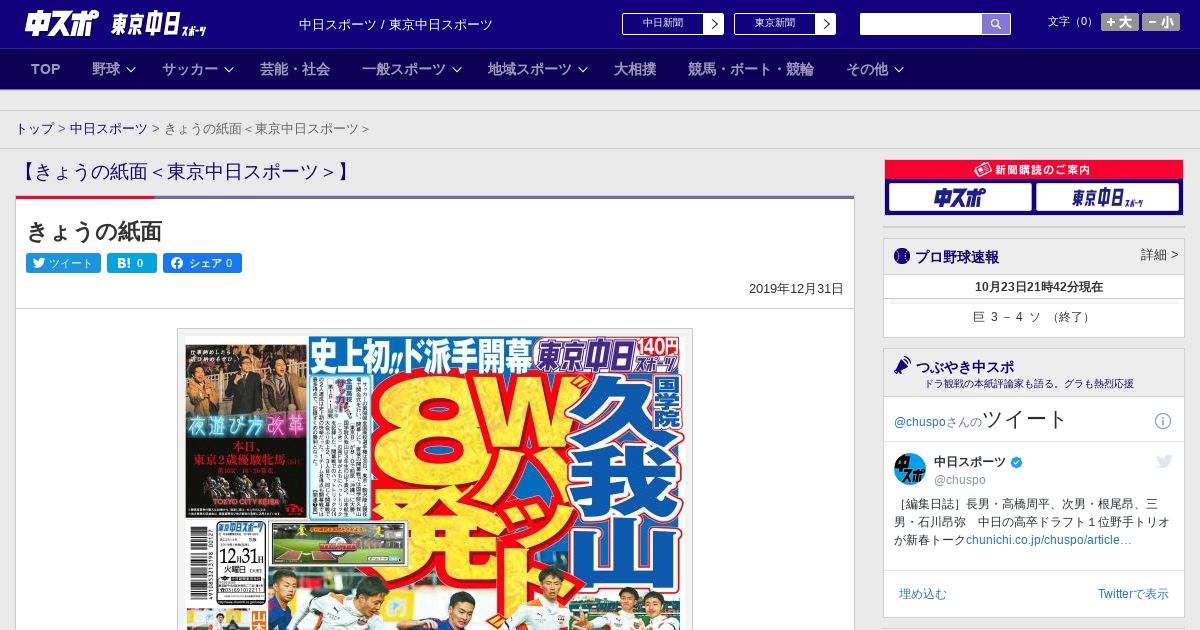The image size is (1200, 630).
Task: Click the article date 2019年12月31日
Action: [x=796, y=289]
